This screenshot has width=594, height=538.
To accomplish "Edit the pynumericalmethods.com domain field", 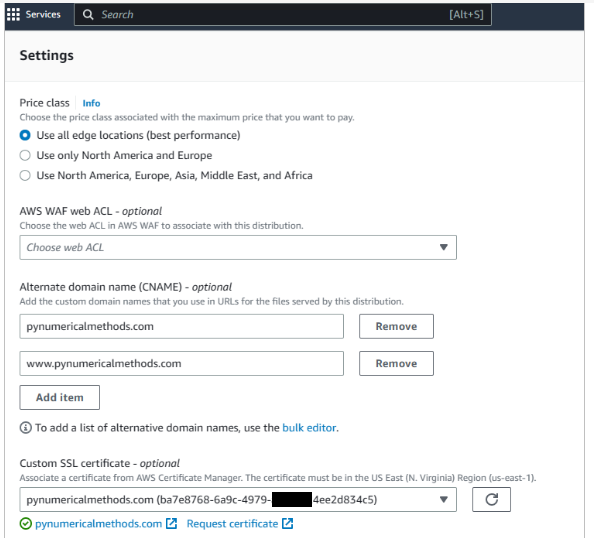I will pyautogui.click(x=181, y=326).
